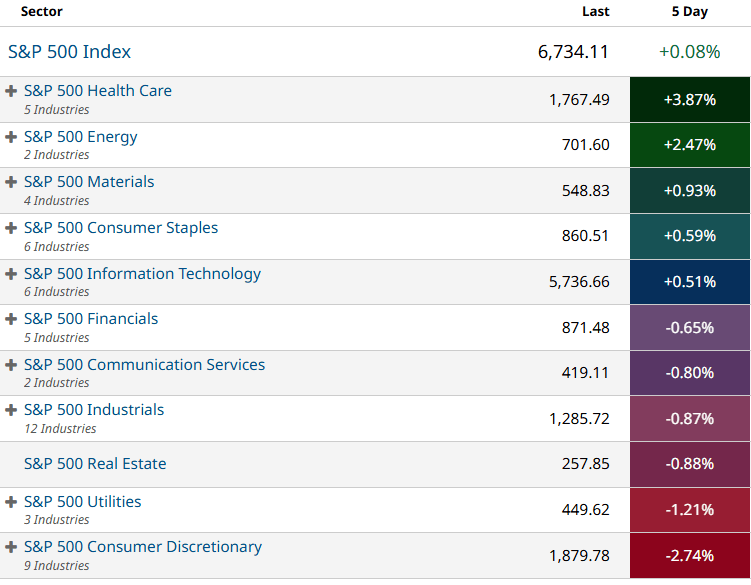Expand the S&P 500 Health Care row
The height and width of the screenshot is (585, 751).
(11, 91)
